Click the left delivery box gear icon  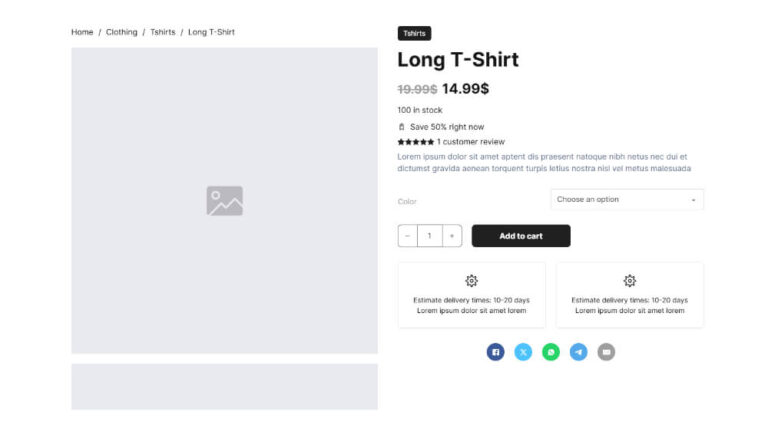472,281
